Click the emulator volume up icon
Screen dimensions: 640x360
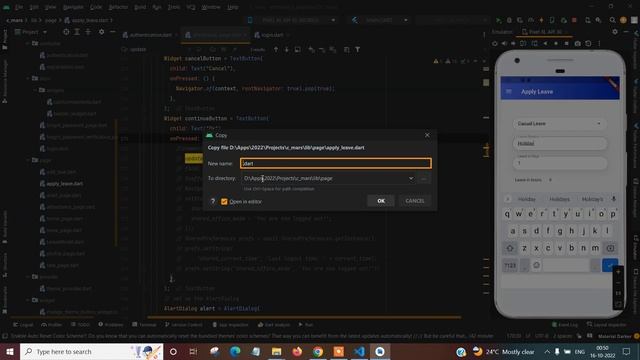[504, 44]
